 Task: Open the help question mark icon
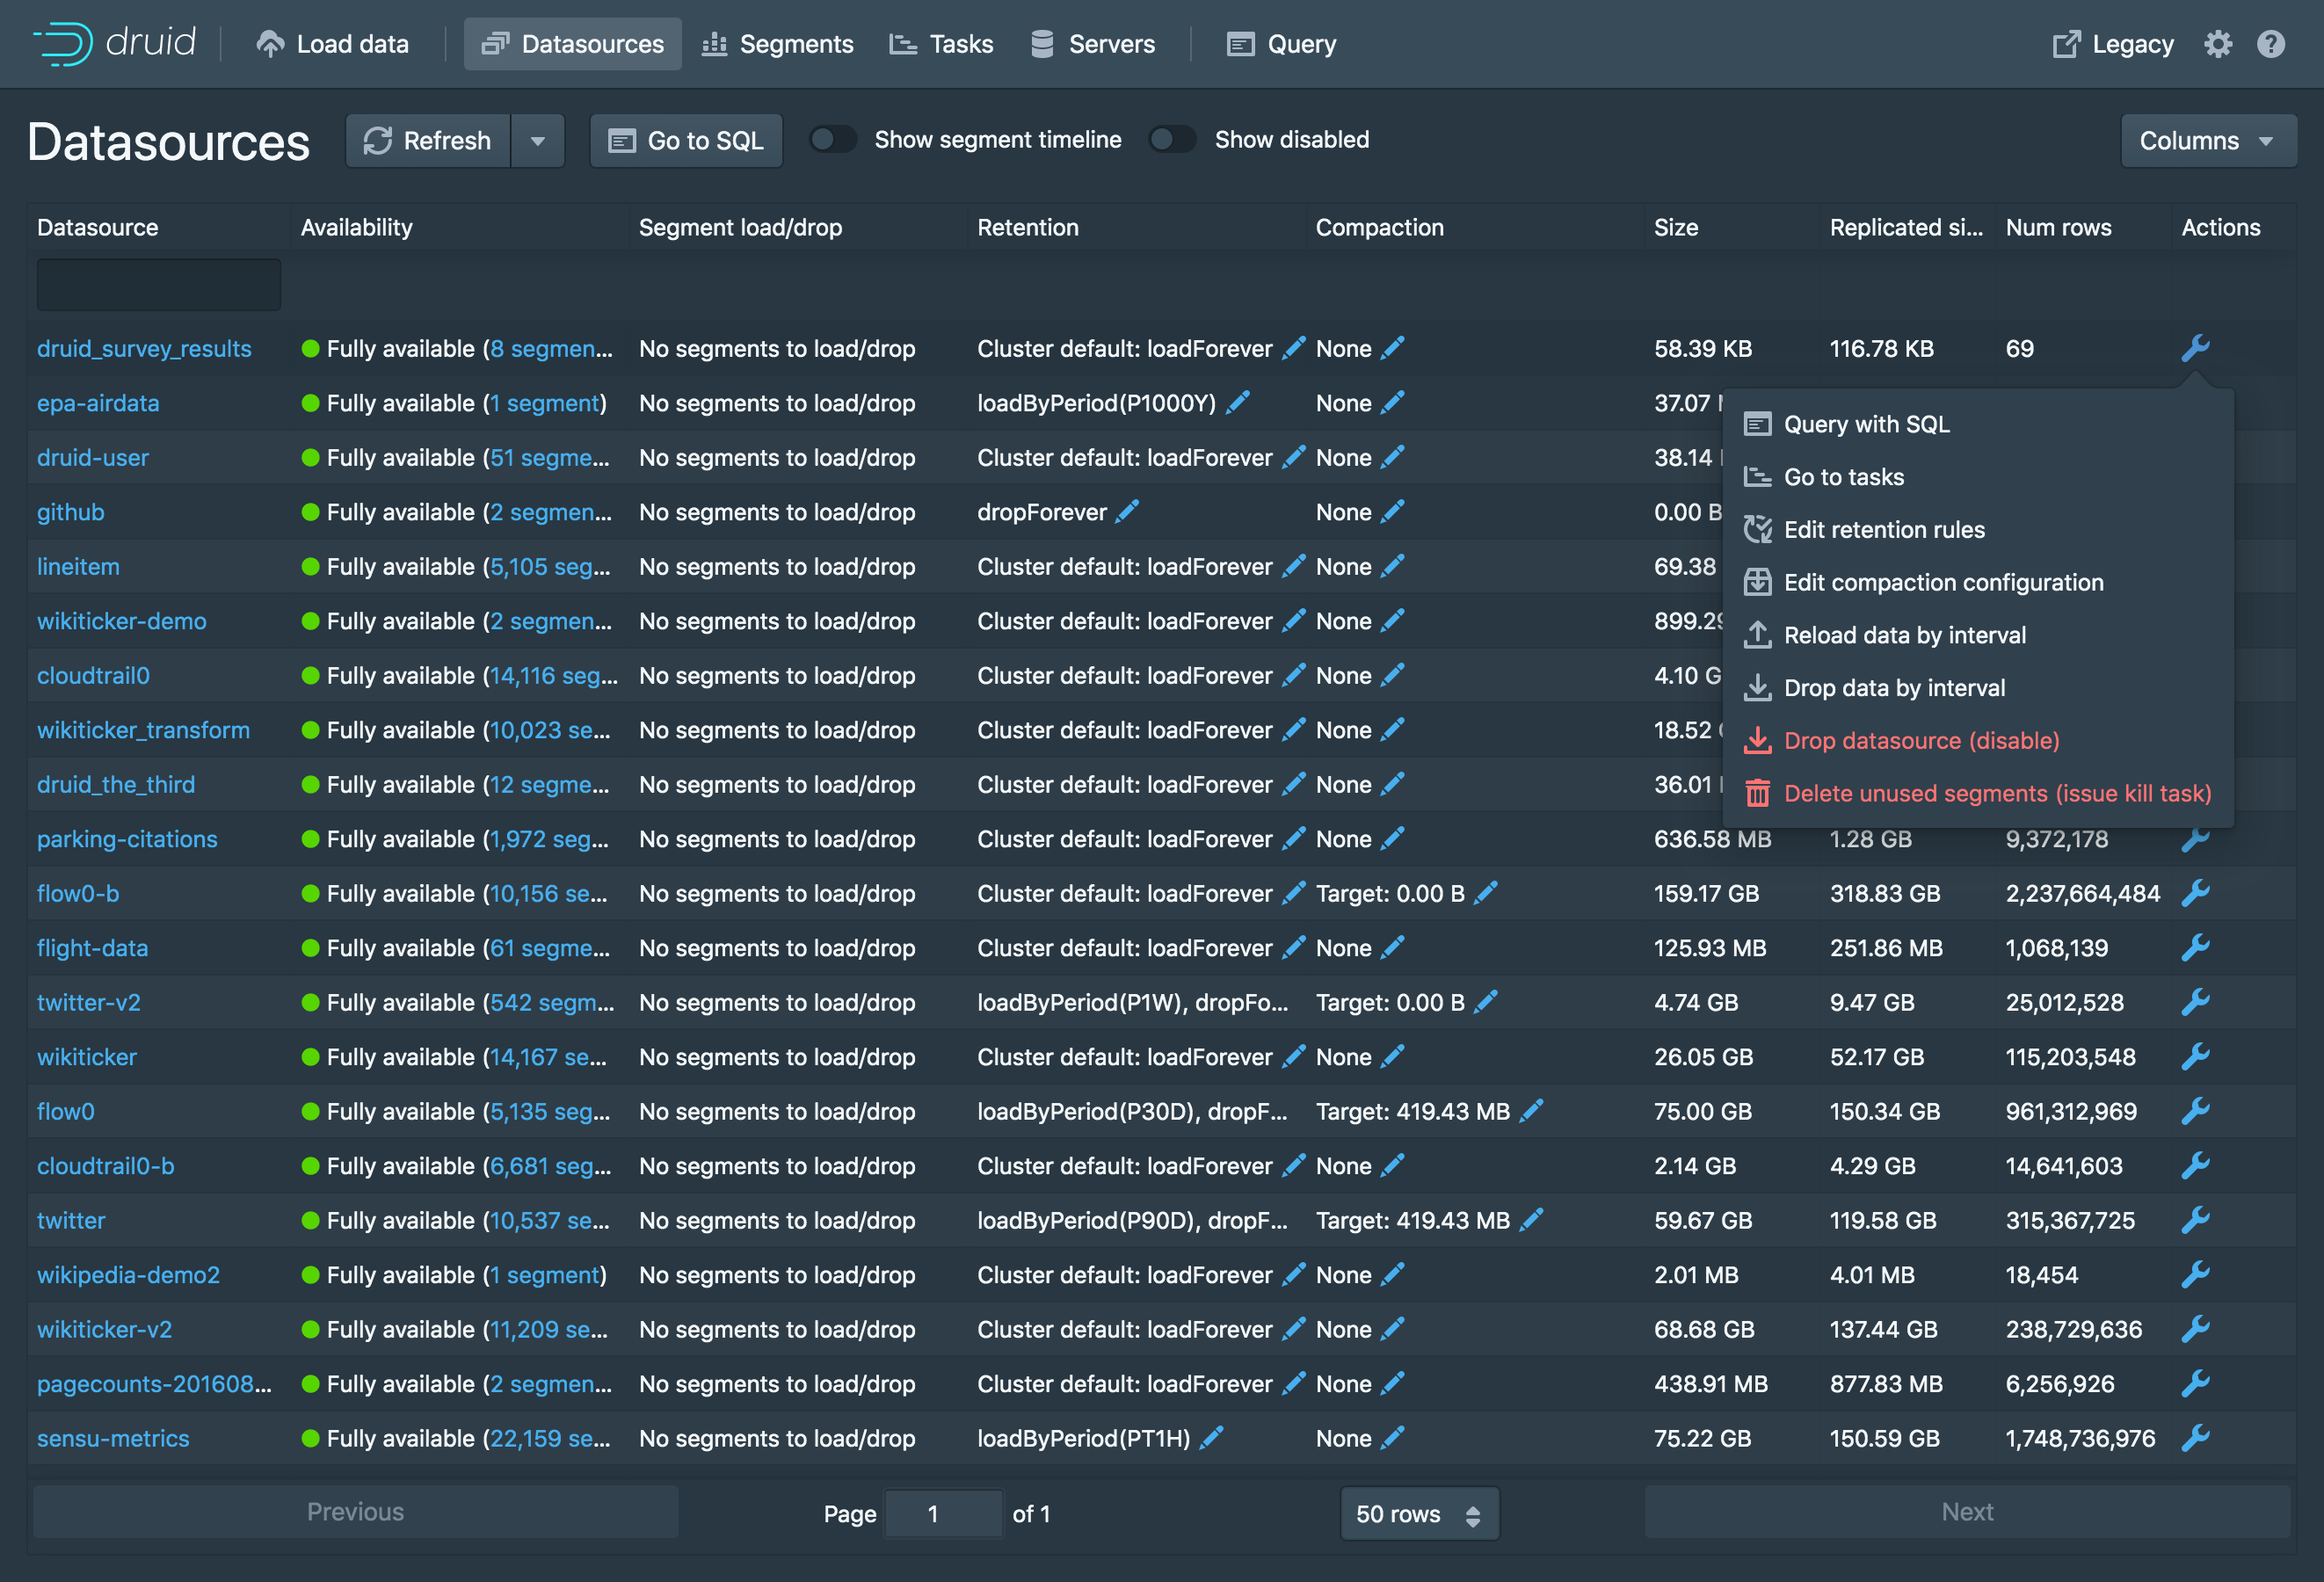2270,44
